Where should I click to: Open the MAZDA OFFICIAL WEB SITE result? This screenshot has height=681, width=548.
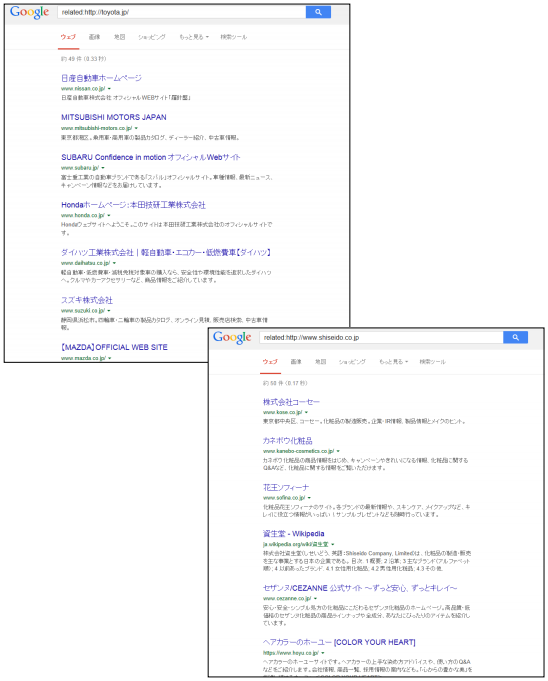(114, 347)
